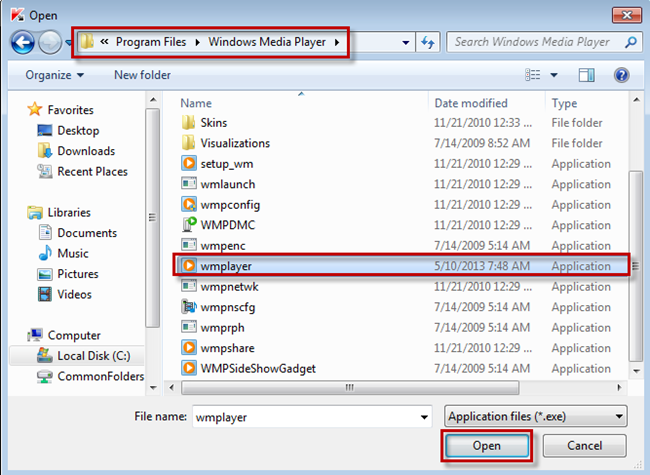Click the wmpnscfg application icon

click(x=189, y=307)
